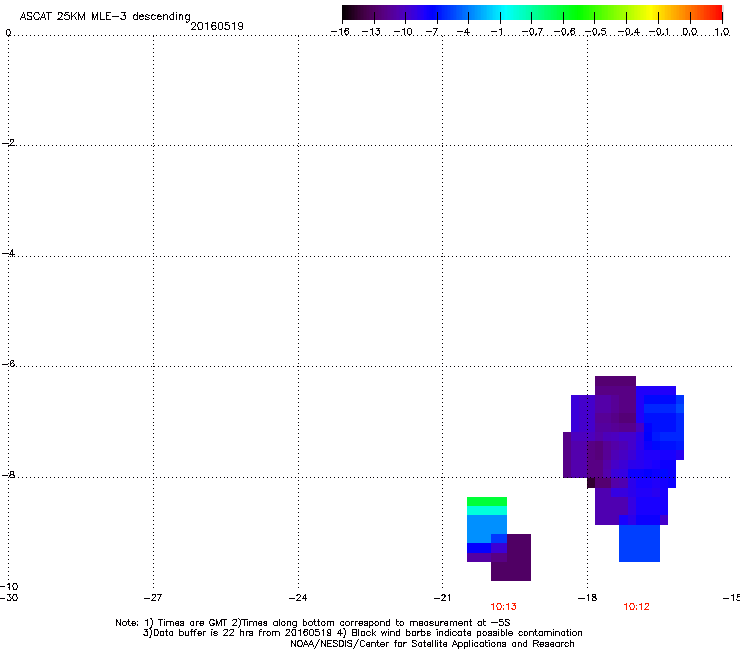Click the -24 longitude axis label
This screenshot has width=740, height=650.
coord(298,598)
